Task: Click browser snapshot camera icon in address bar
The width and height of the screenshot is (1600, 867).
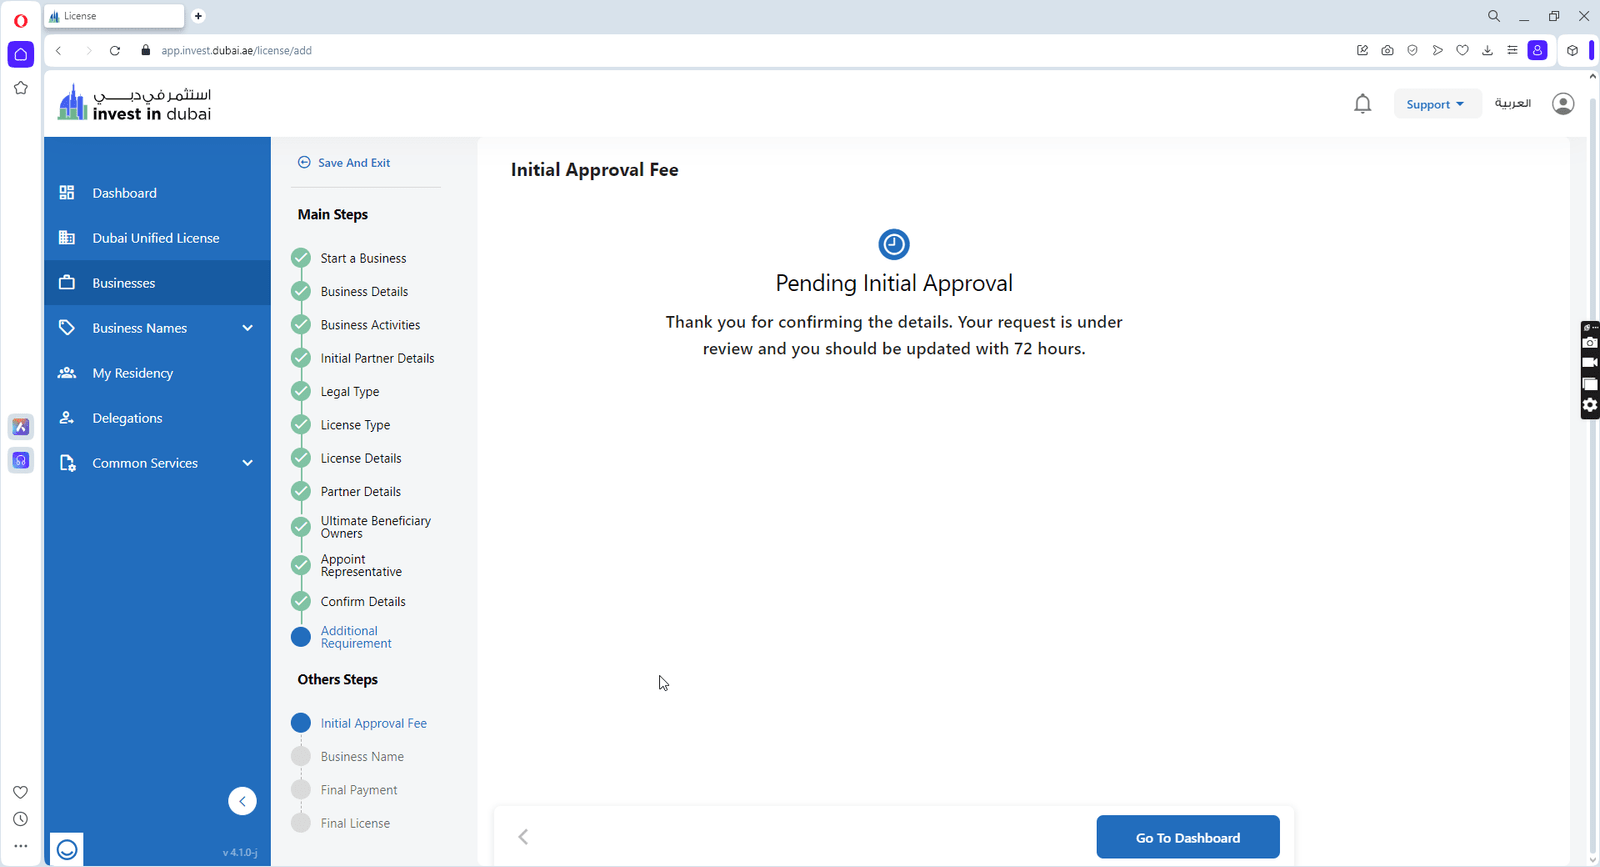Action: 1387,51
